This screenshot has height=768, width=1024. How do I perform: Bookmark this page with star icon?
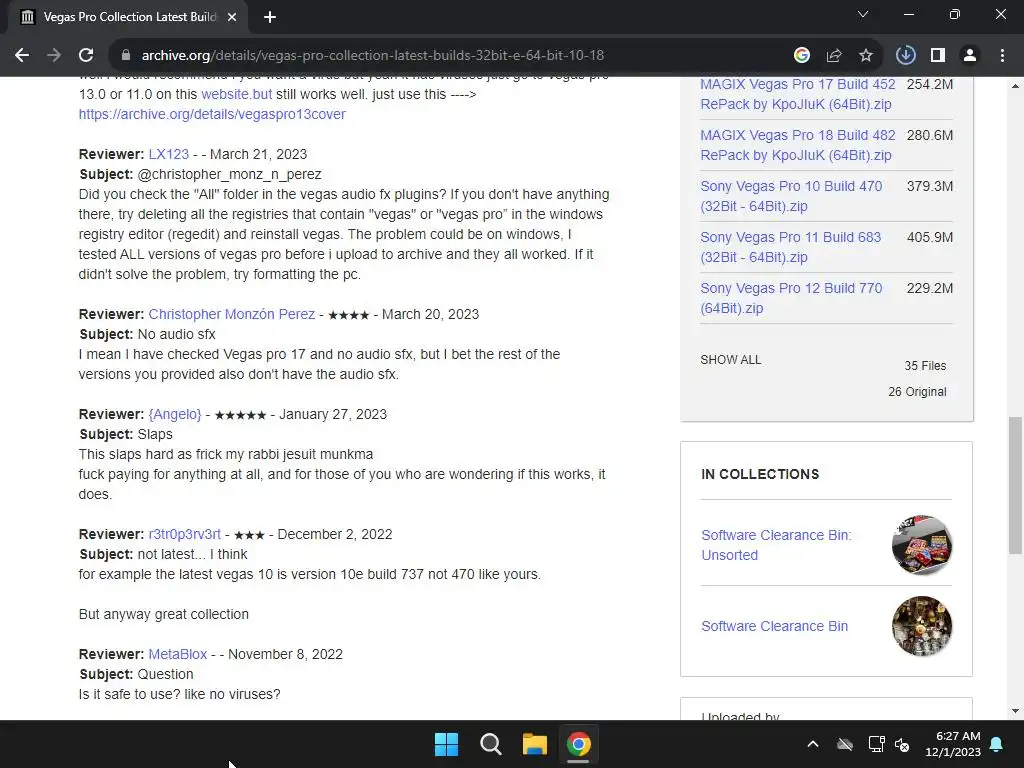(866, 56)
